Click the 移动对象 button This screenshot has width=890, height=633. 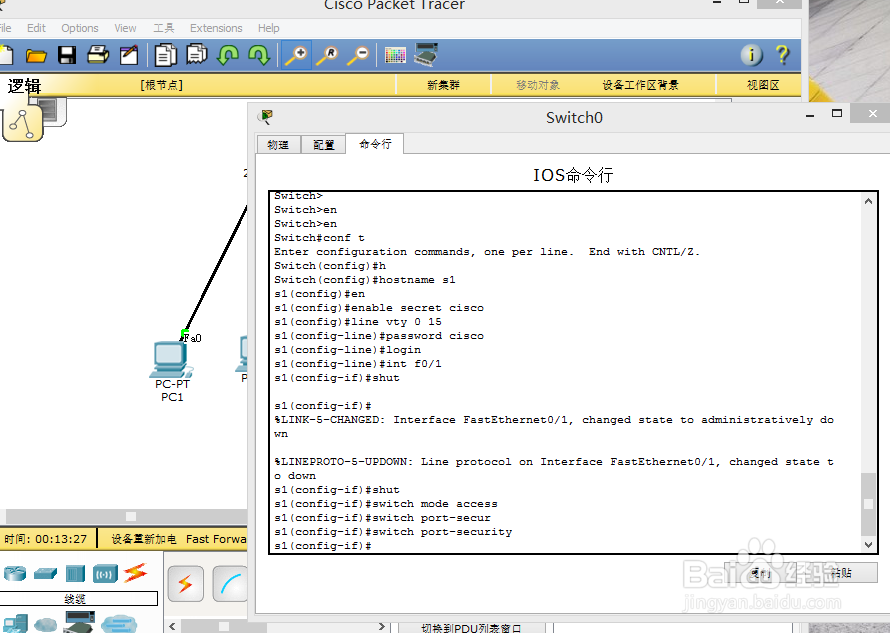point(538,85)
